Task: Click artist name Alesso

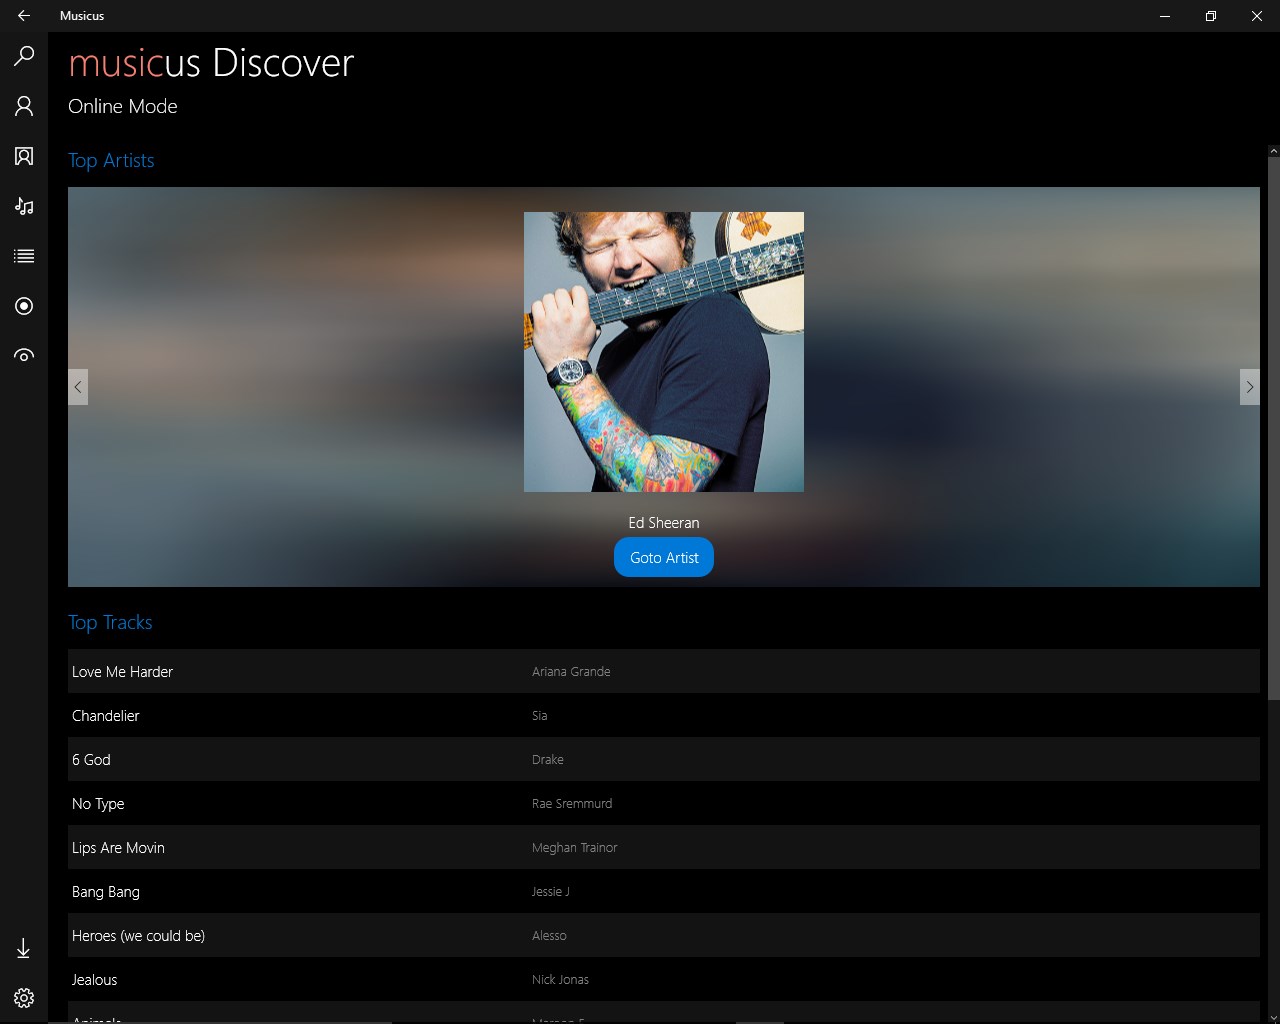Action: pyautogui.click(x=549, y=935)
